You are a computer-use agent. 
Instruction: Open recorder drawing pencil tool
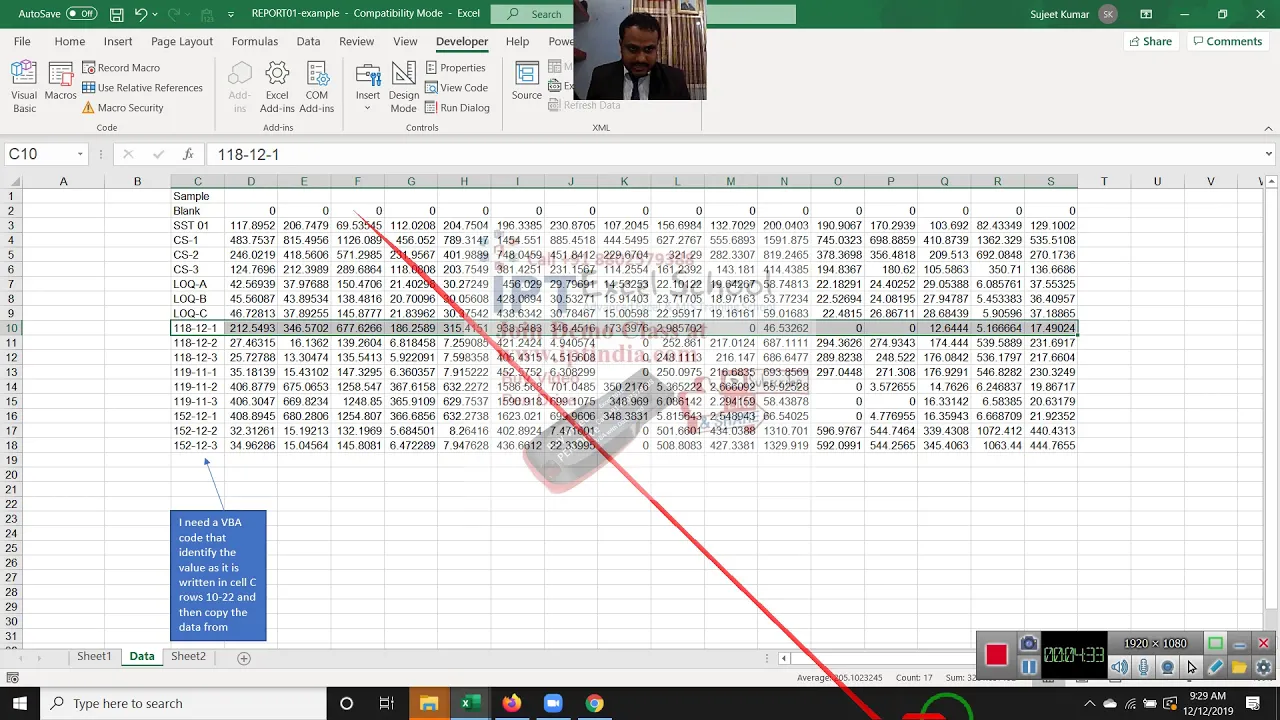point(1215,667)
